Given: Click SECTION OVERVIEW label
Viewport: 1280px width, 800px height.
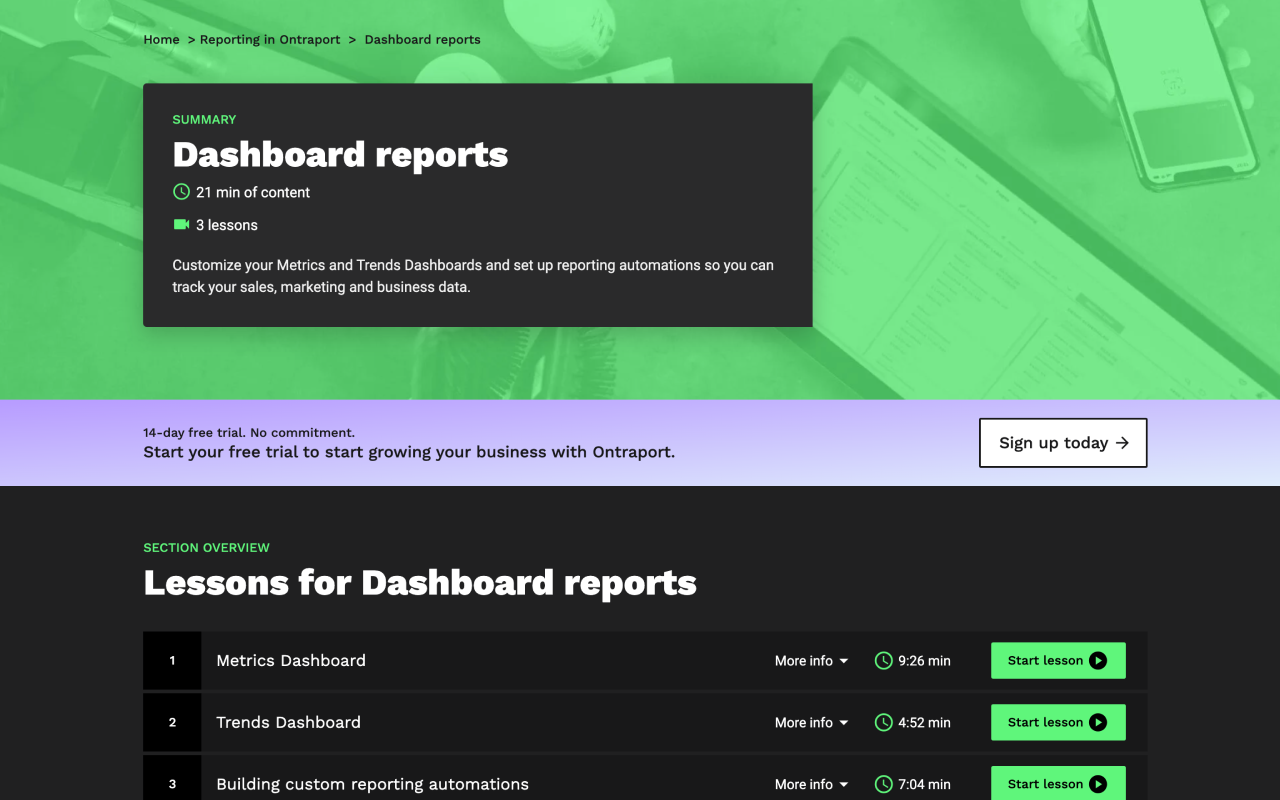Looking at the screenshot, I should (x=206, y=548).
